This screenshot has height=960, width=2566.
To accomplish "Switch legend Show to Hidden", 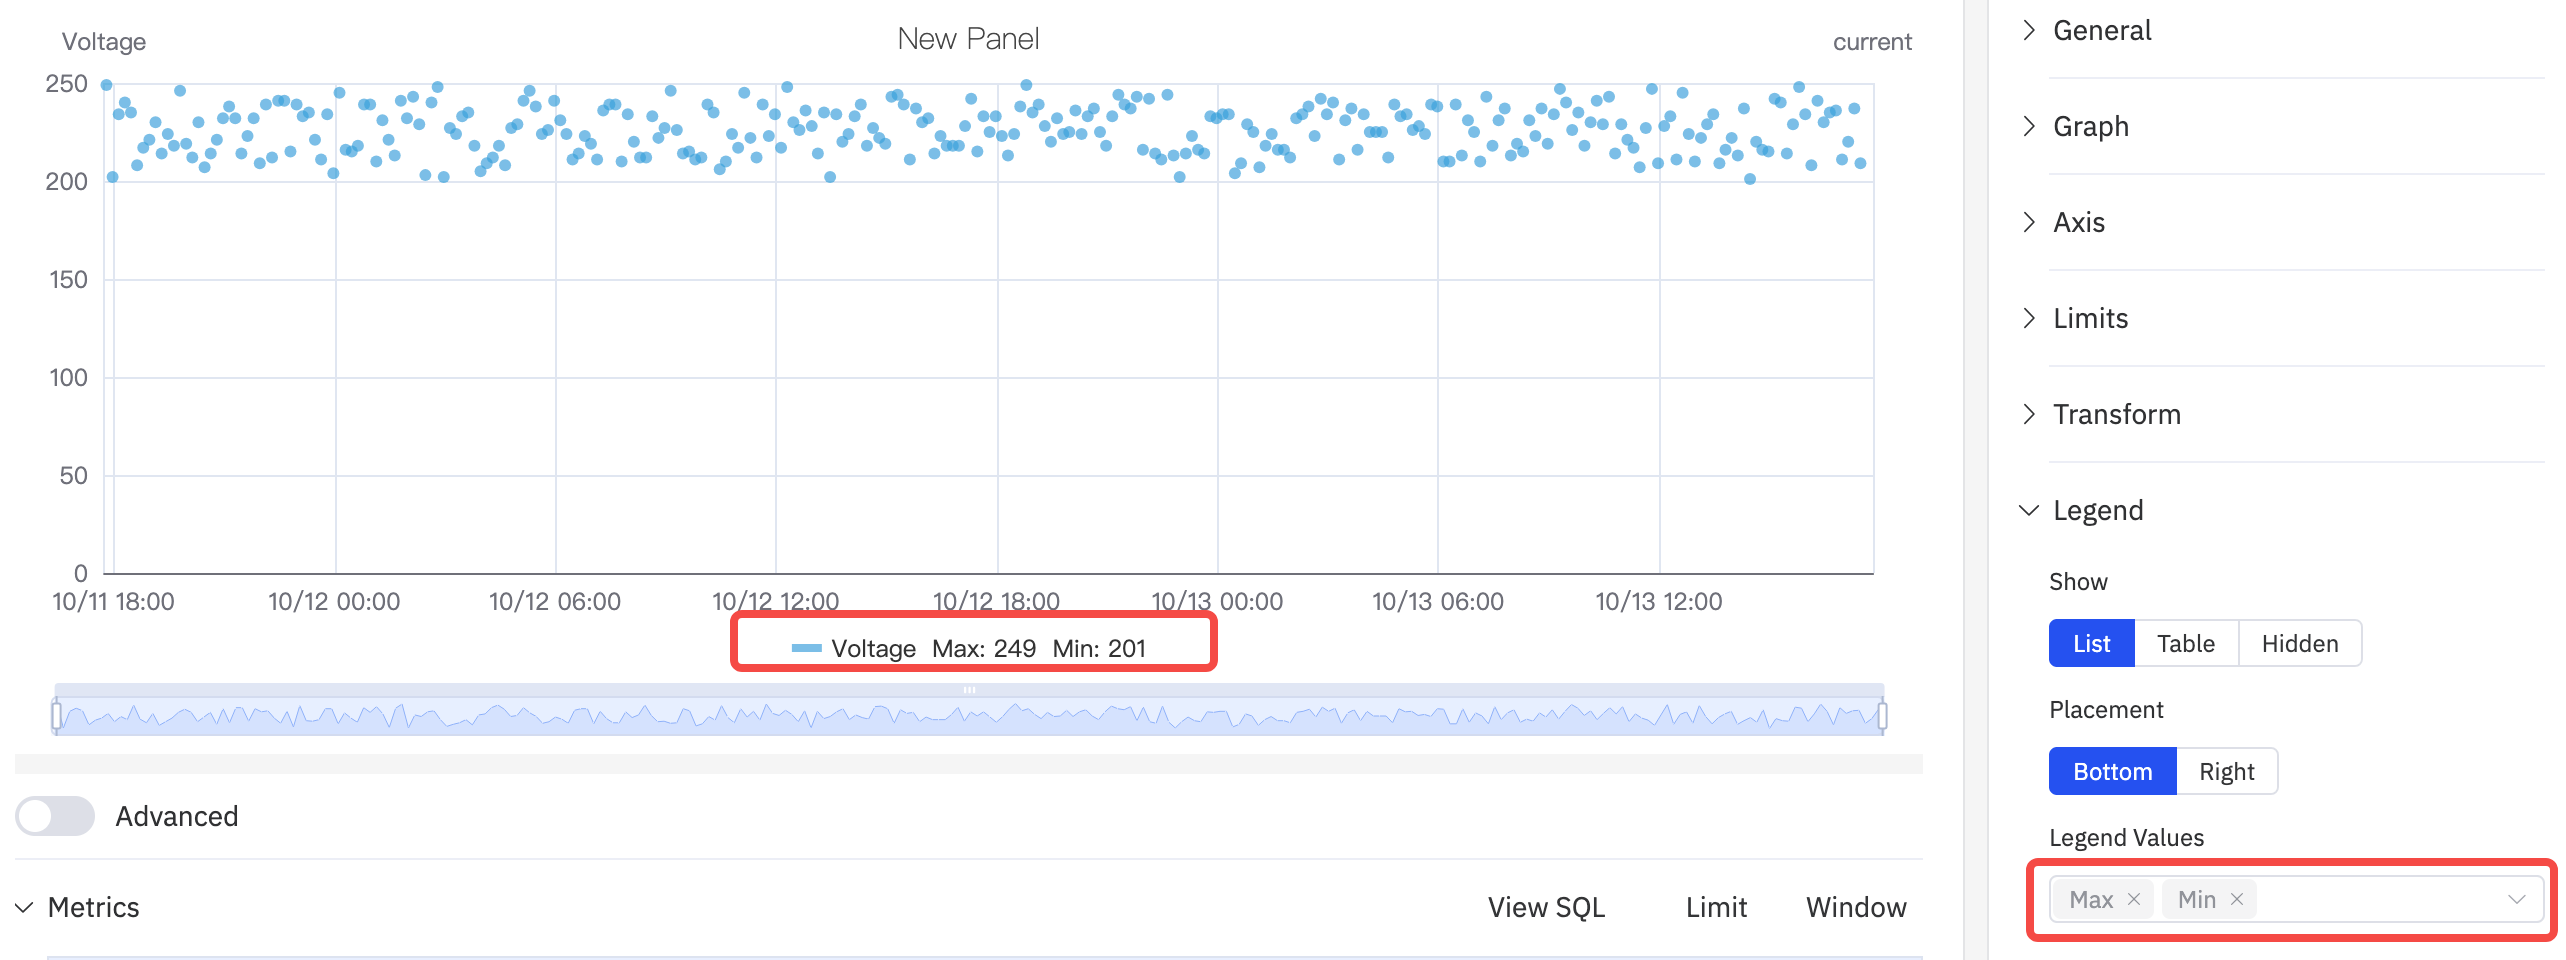I will click(2299, 643).
